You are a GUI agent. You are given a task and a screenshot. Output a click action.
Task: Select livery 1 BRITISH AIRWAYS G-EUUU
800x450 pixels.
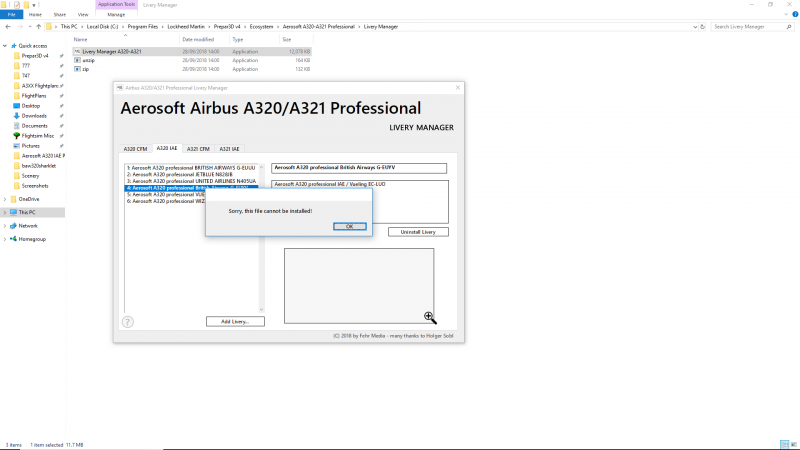pos(191,168)
